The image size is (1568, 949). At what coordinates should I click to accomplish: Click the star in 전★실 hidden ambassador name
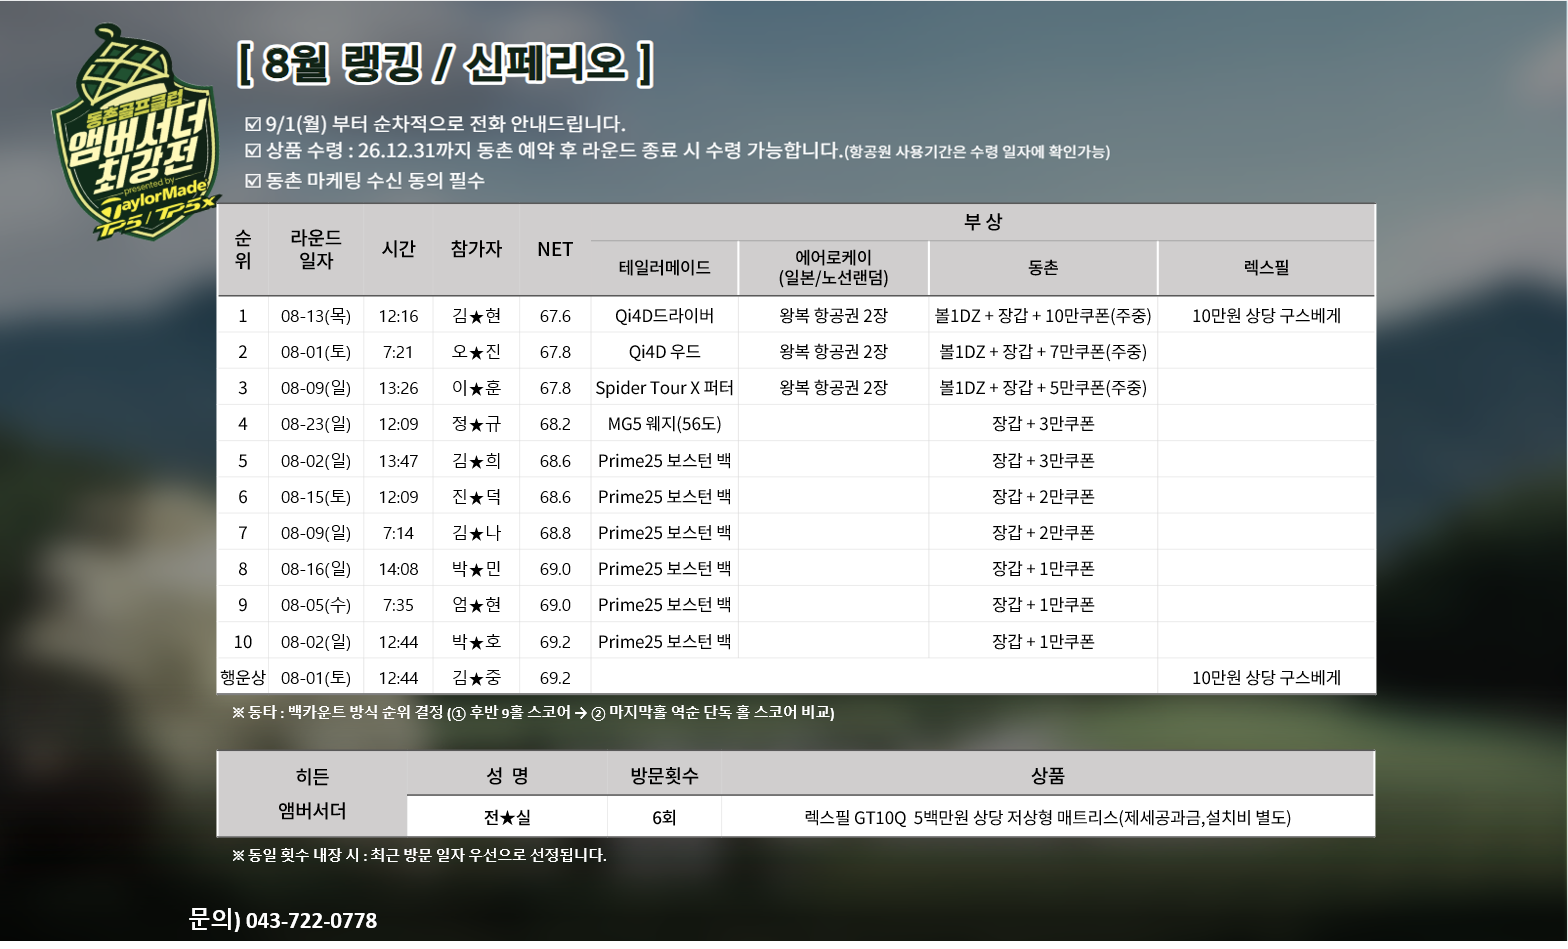tap(507, 818)
